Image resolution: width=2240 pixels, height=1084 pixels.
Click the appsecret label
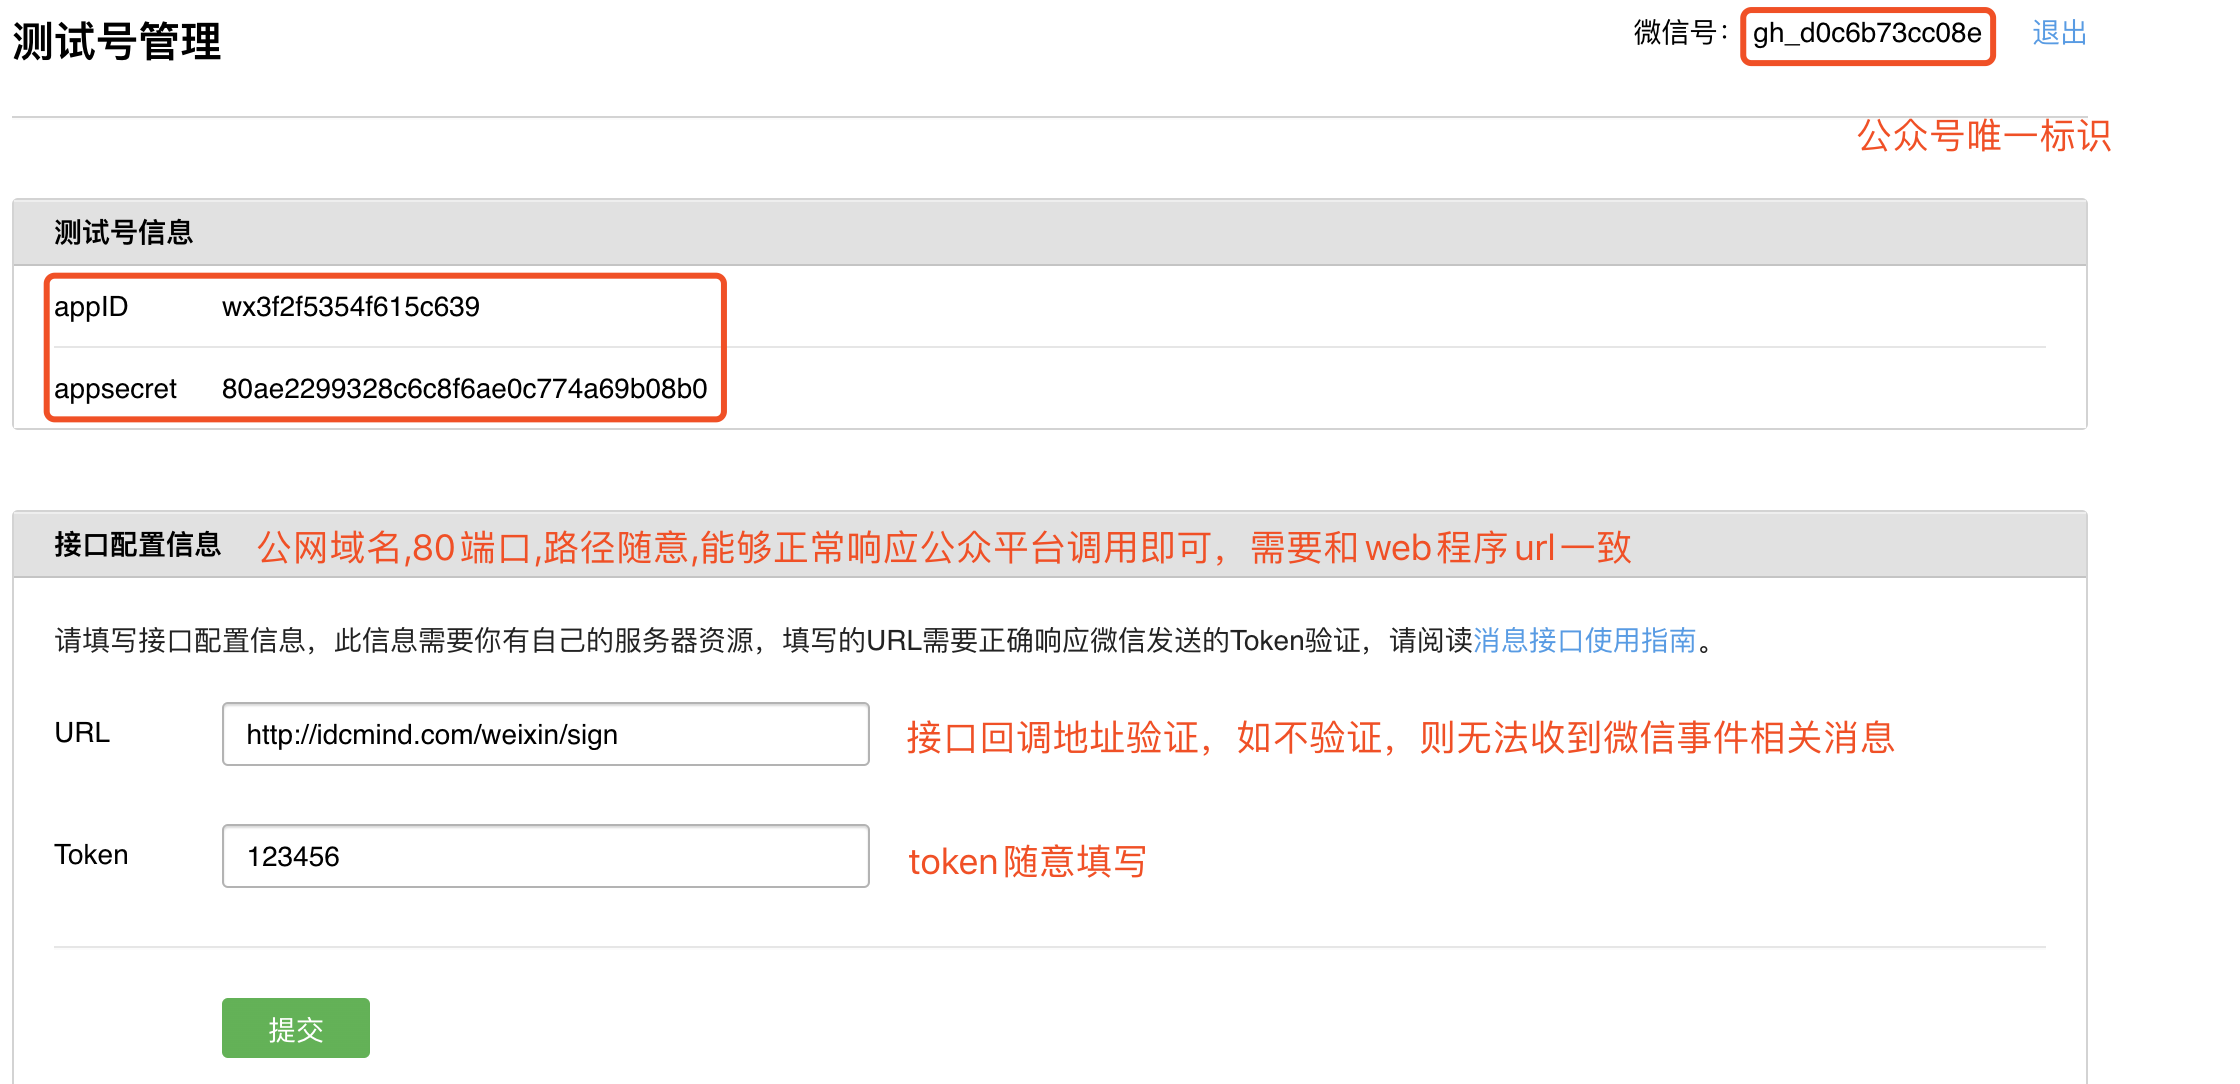115,389
